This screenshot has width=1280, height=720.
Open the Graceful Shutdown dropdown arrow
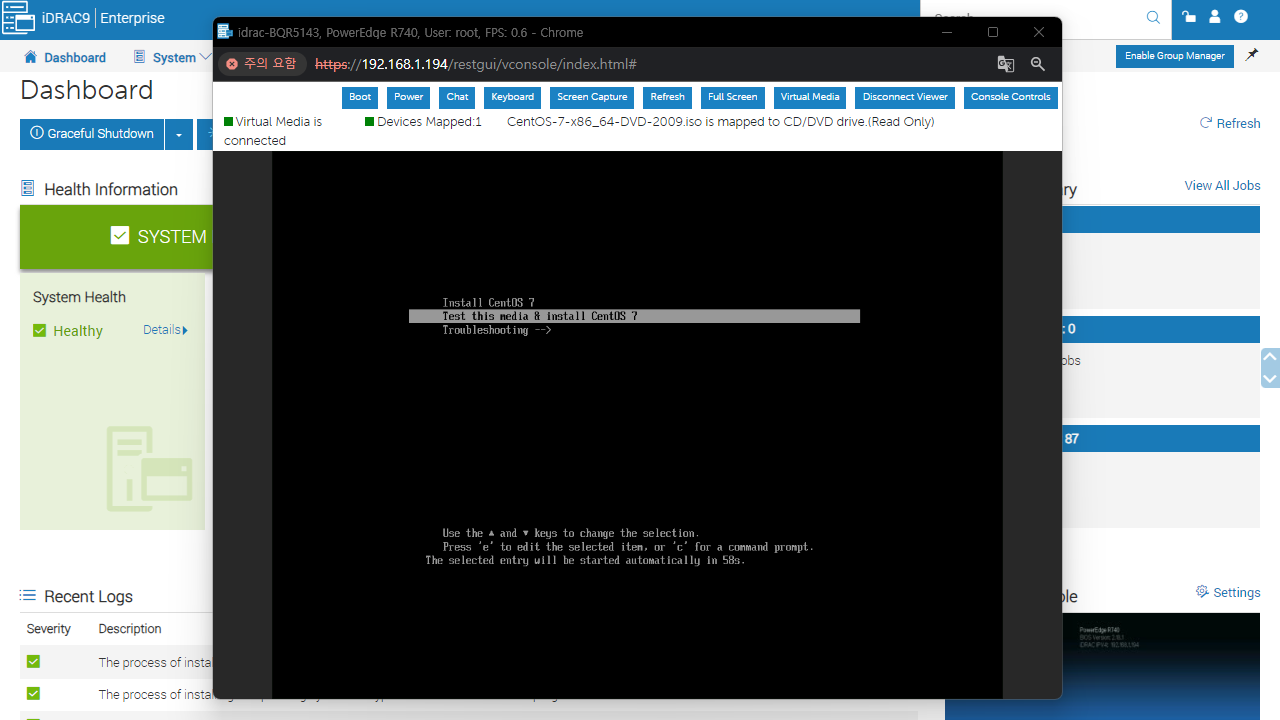click(x=179, y=134)
